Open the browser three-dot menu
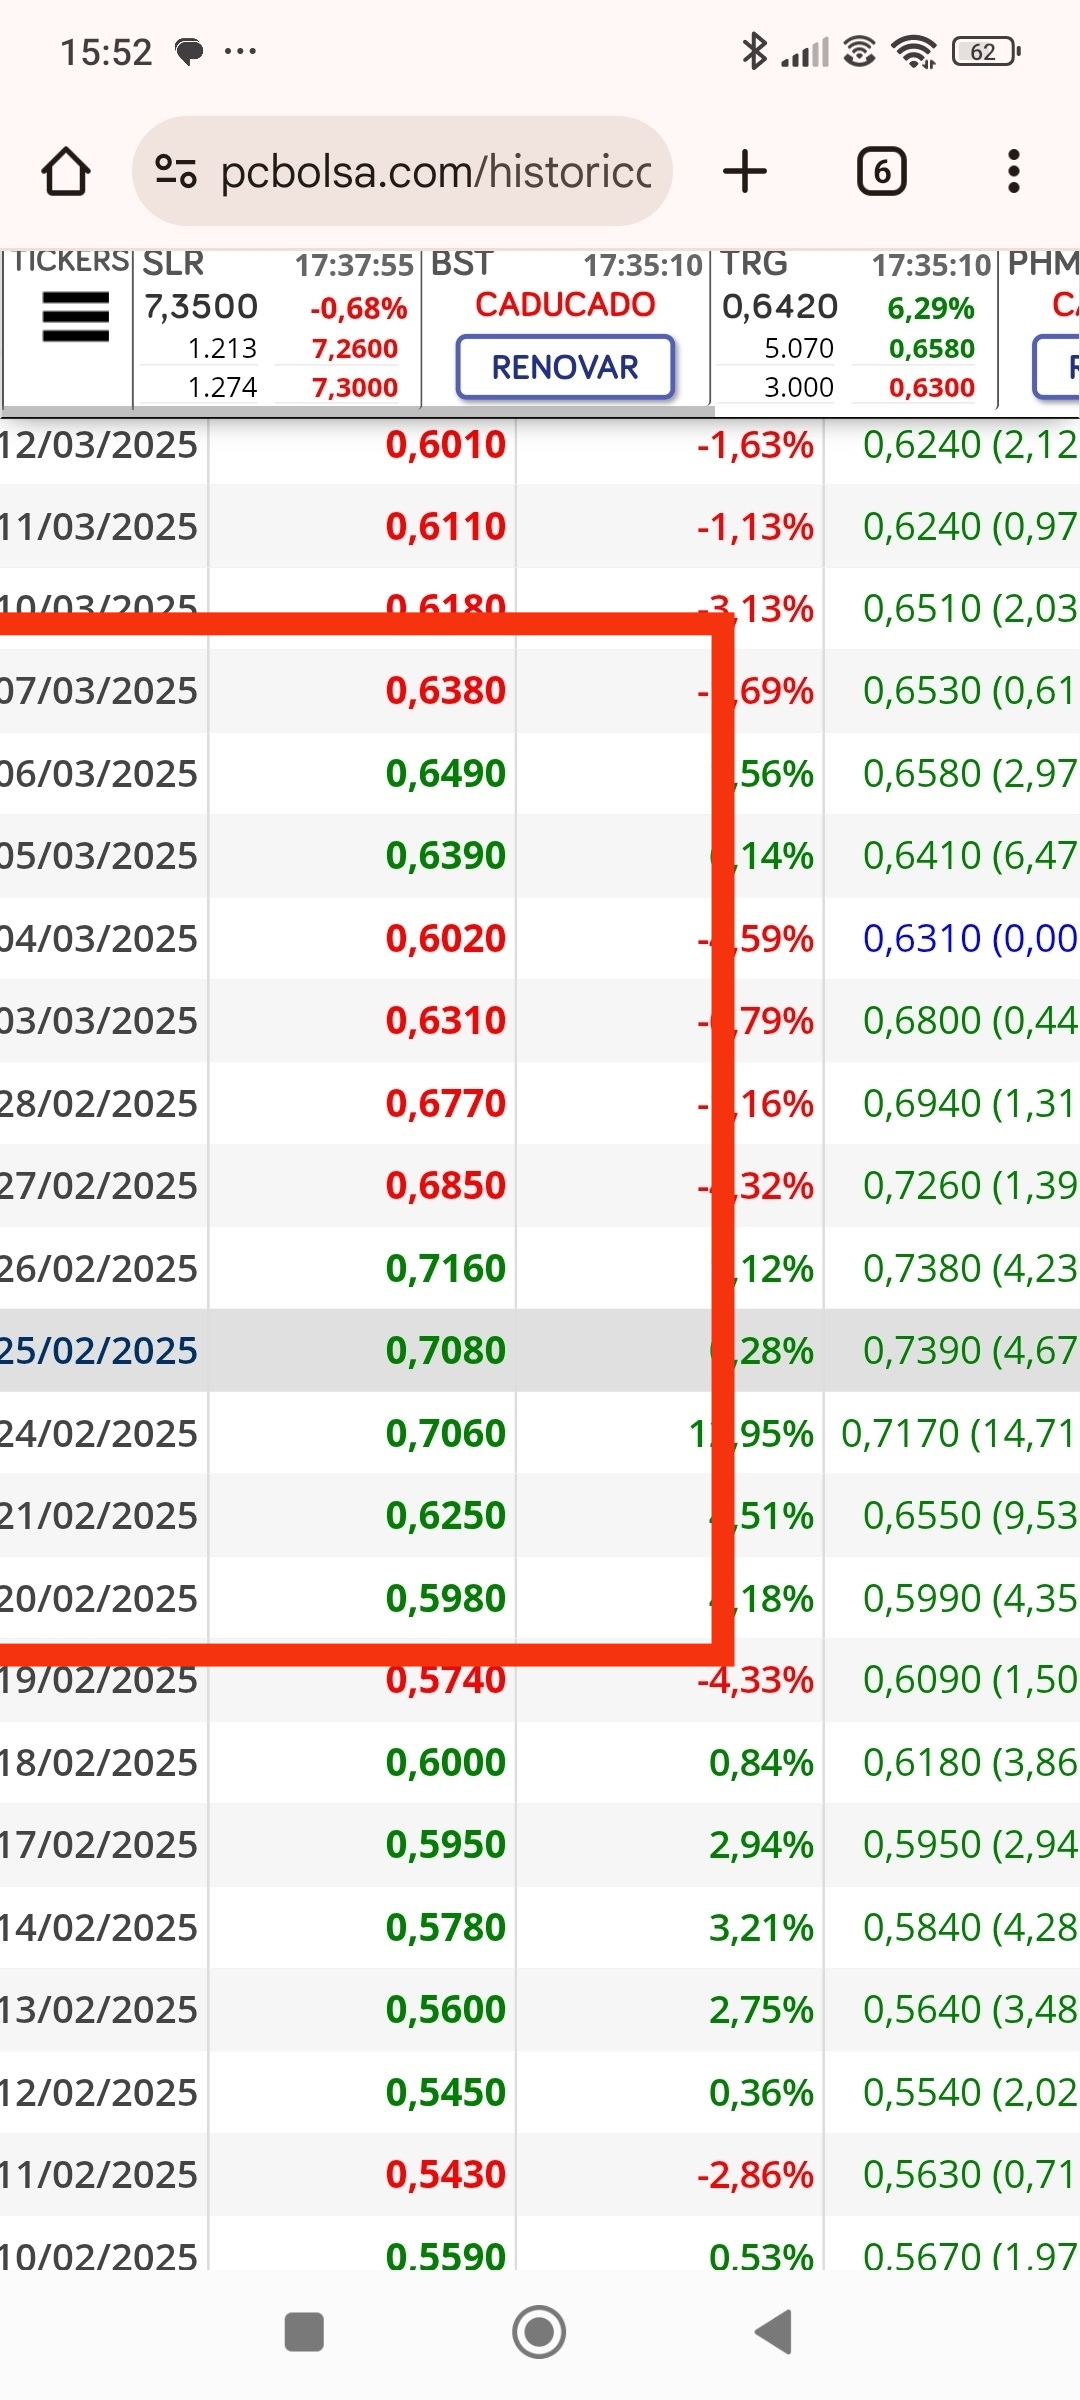Screen dimensions: 1080x2400 [x=1014, y=171]
